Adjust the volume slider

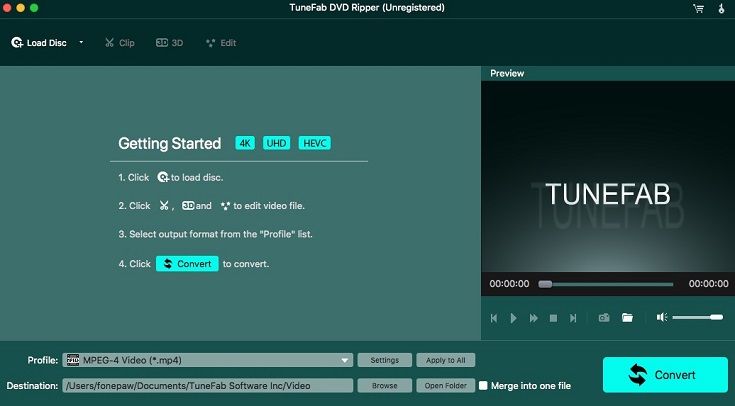(x=698, y=317)
